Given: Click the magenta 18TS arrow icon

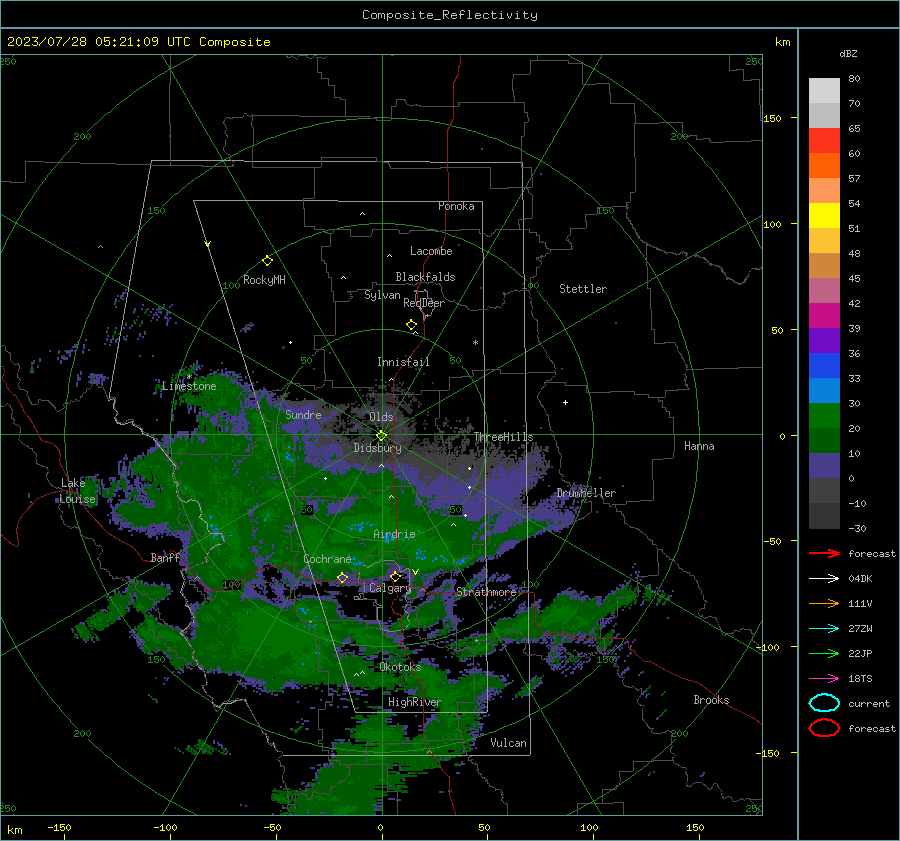Looking at the screenshot, I should click(x=824, y=679).
